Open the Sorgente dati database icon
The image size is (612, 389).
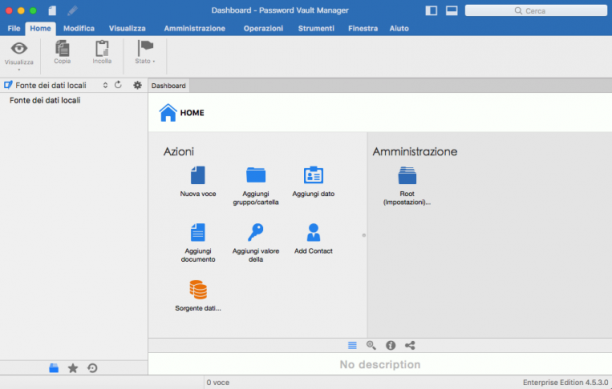pyautogui.click(x=198, y=290)
